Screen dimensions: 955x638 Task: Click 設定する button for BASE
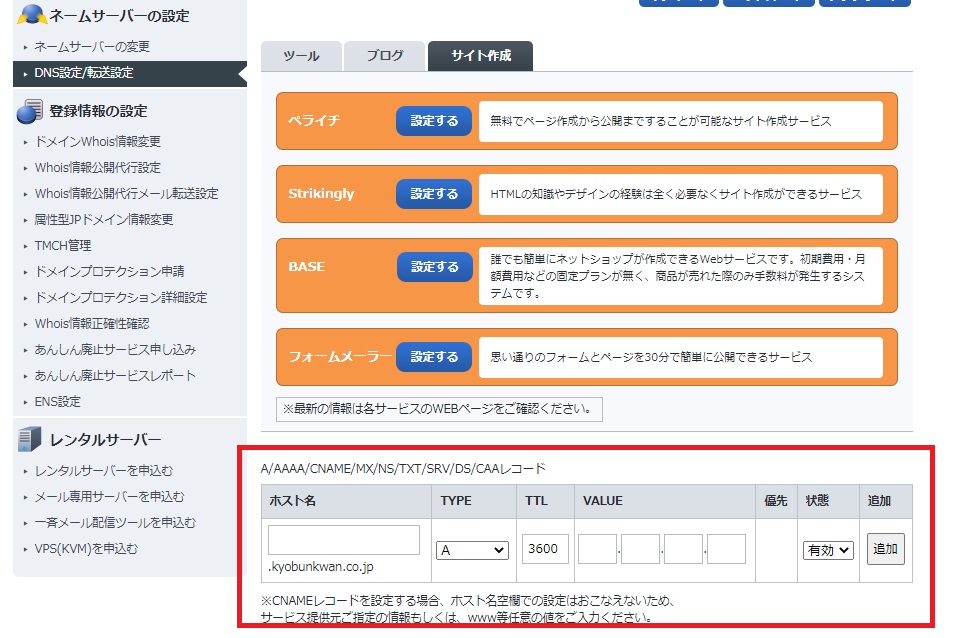[x=434, y=267]
